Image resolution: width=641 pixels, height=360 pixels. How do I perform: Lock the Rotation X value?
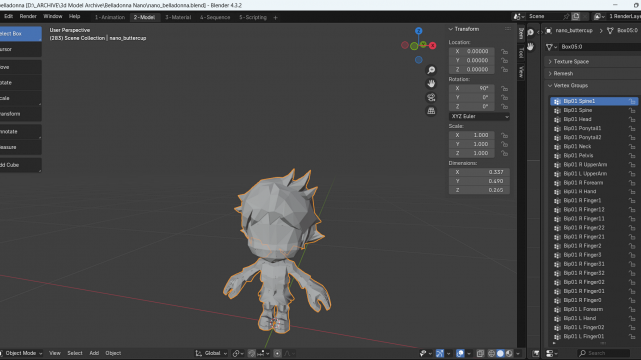[504, 89]
